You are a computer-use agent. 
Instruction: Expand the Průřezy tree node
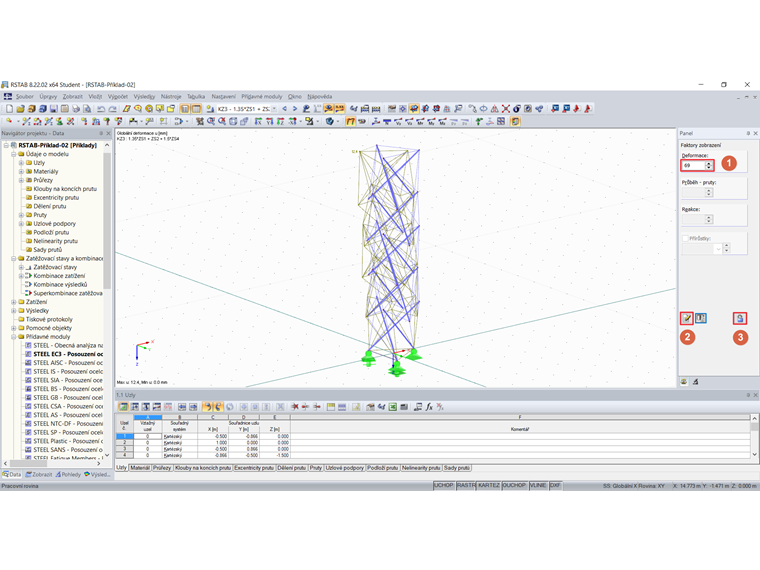pyautogui.click(x=21, y=180)
